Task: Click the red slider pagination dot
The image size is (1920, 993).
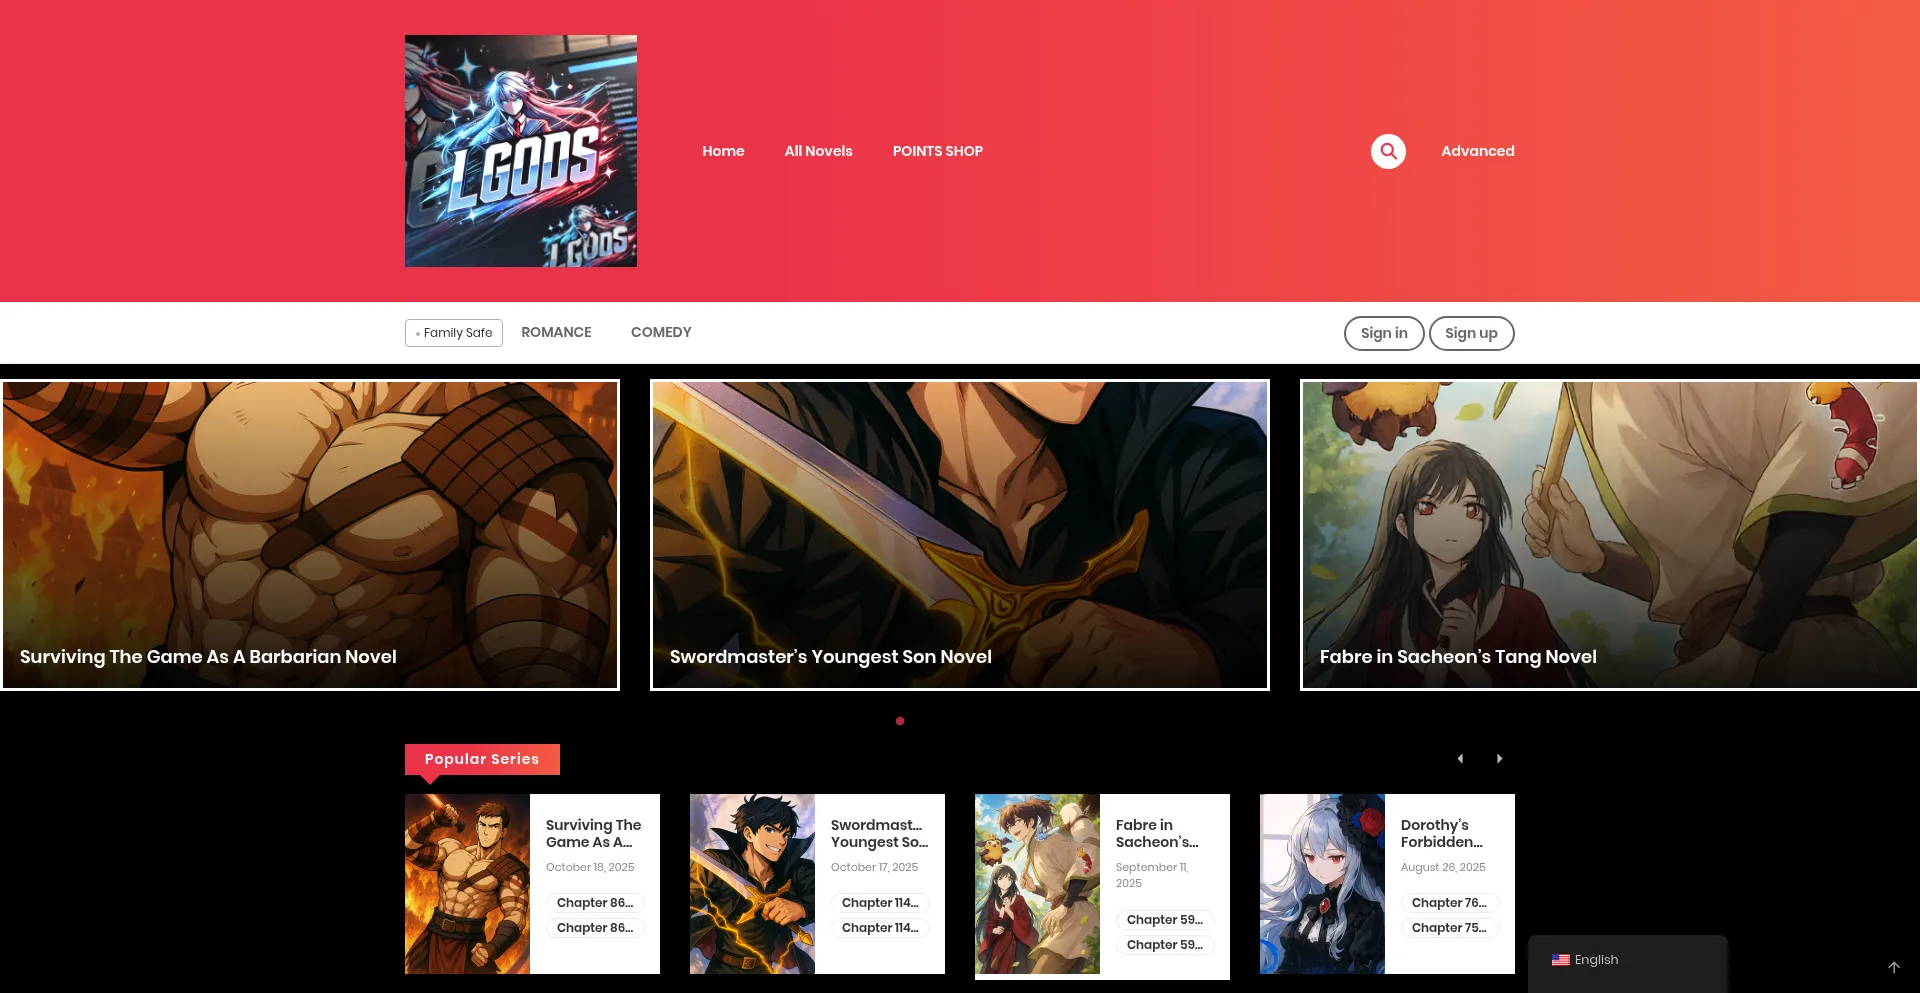Action: pos(900,721)
